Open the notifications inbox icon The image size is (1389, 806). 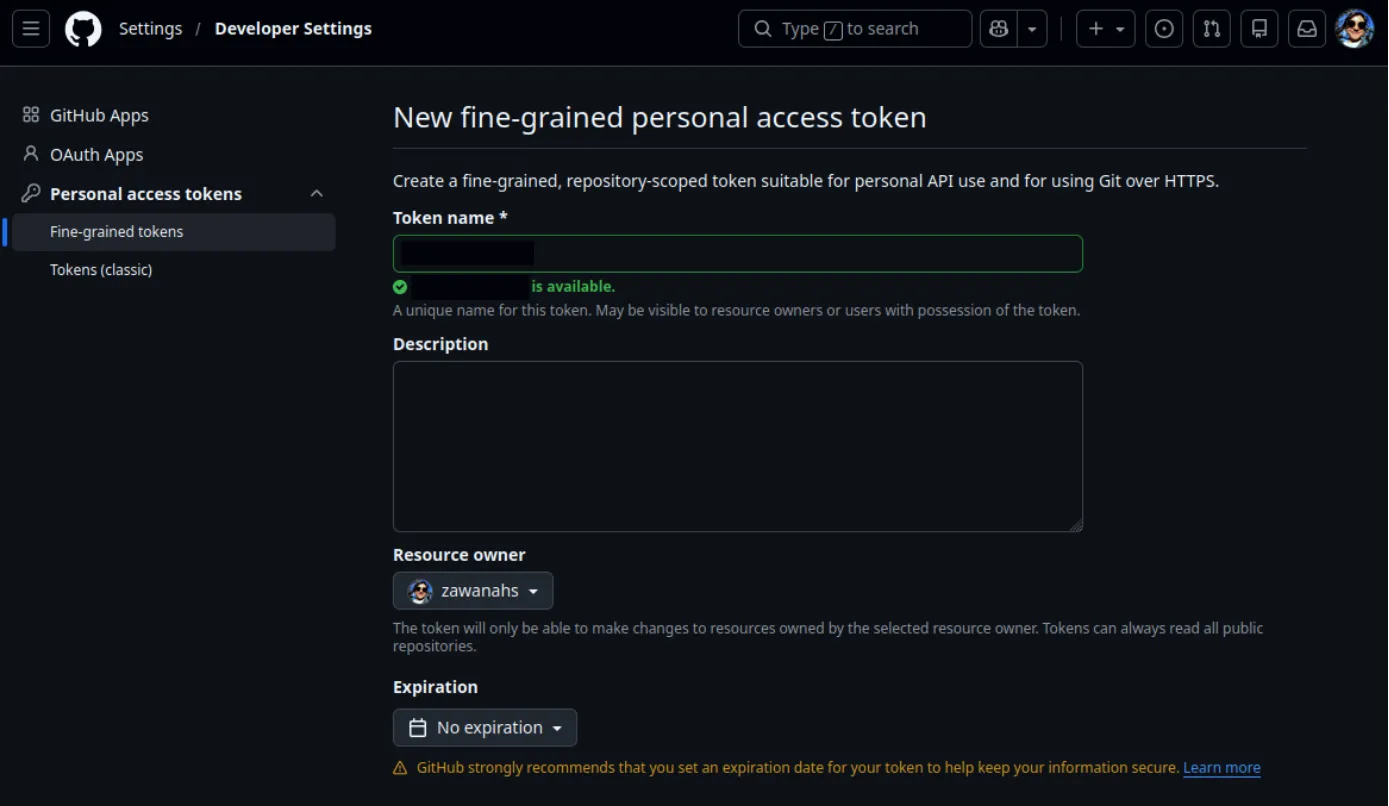[x=1307, y=29]
